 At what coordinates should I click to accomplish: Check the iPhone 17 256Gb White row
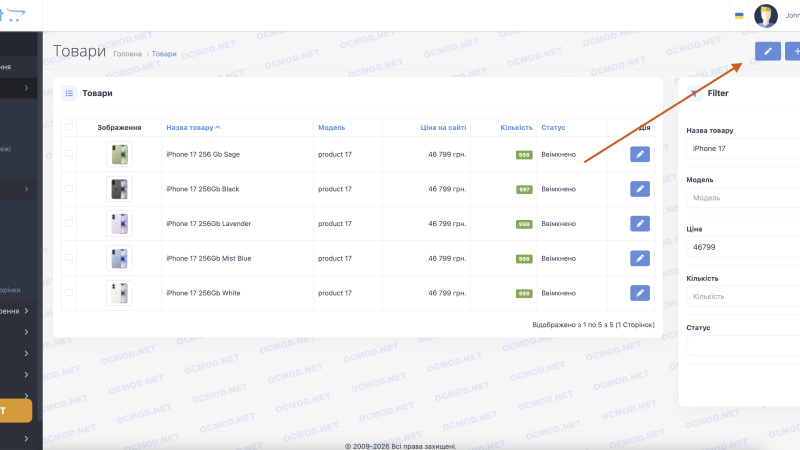[x=69, y=292]
